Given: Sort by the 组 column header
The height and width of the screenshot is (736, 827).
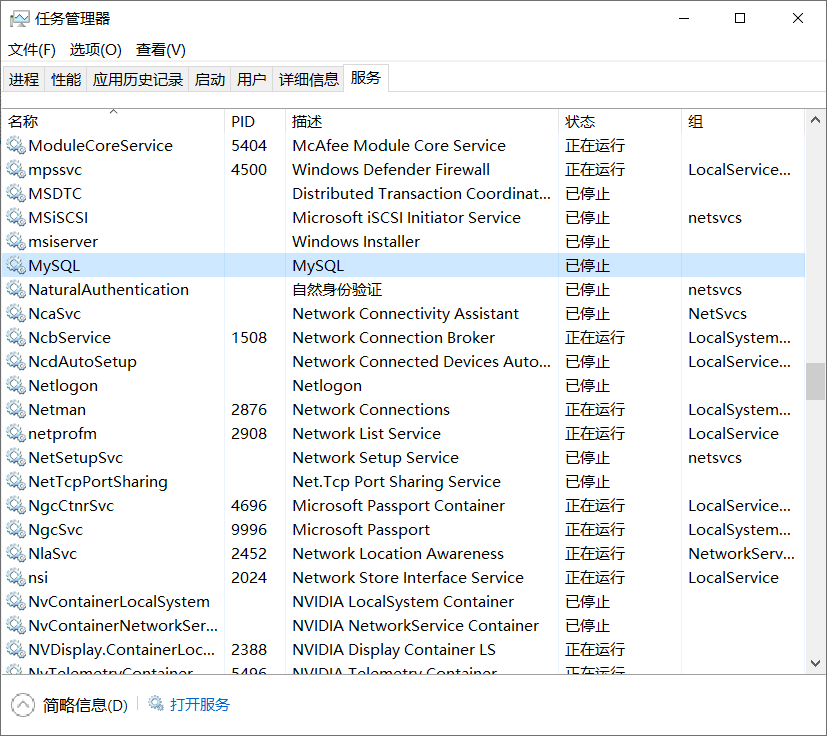Looking at the screenshot, I should click(743, 121).
